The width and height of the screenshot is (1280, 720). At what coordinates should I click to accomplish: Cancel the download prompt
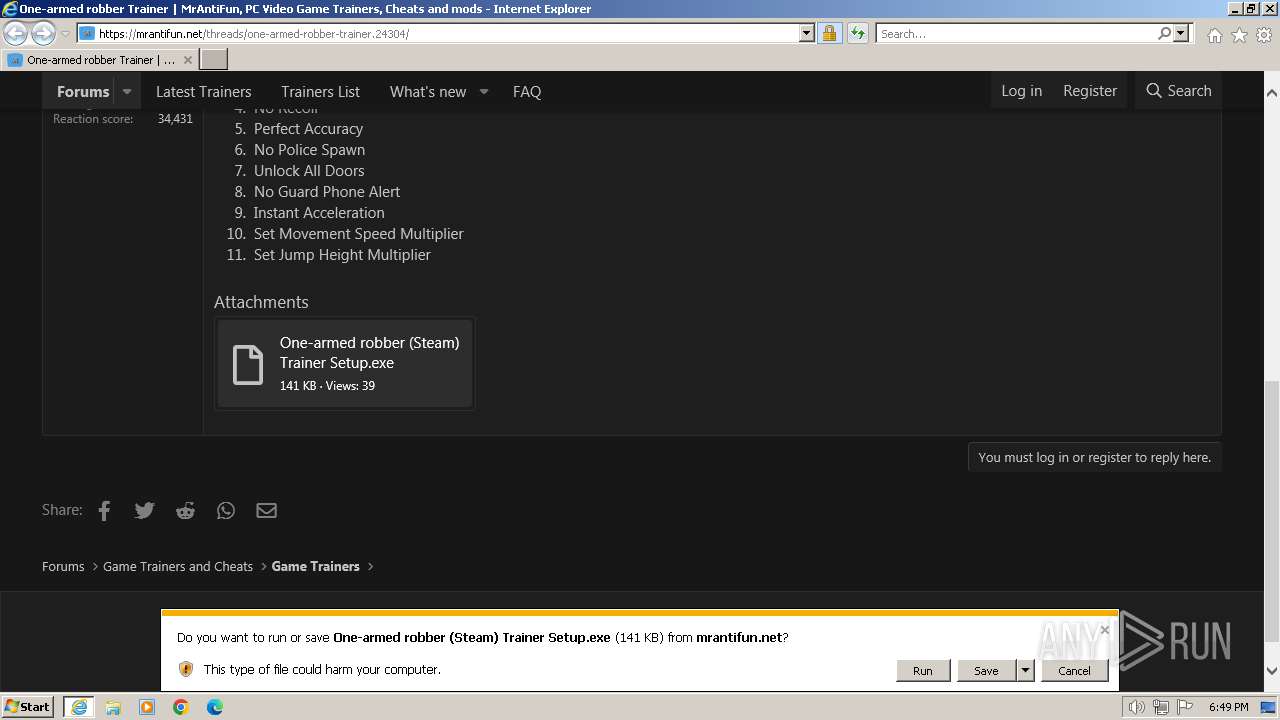click(x=1075, y=671)
